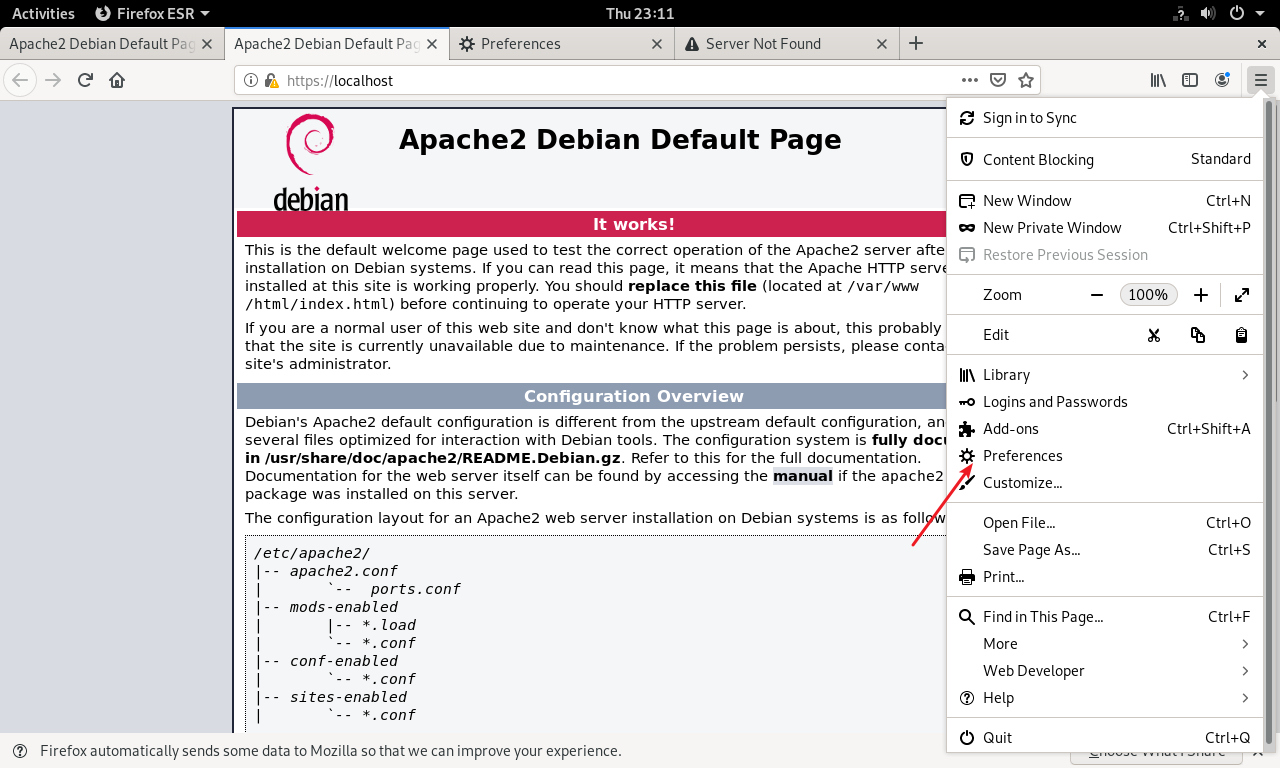Open Logins and Passwords
This screenshot has height=768, width=1280.
pos(1105,402)
